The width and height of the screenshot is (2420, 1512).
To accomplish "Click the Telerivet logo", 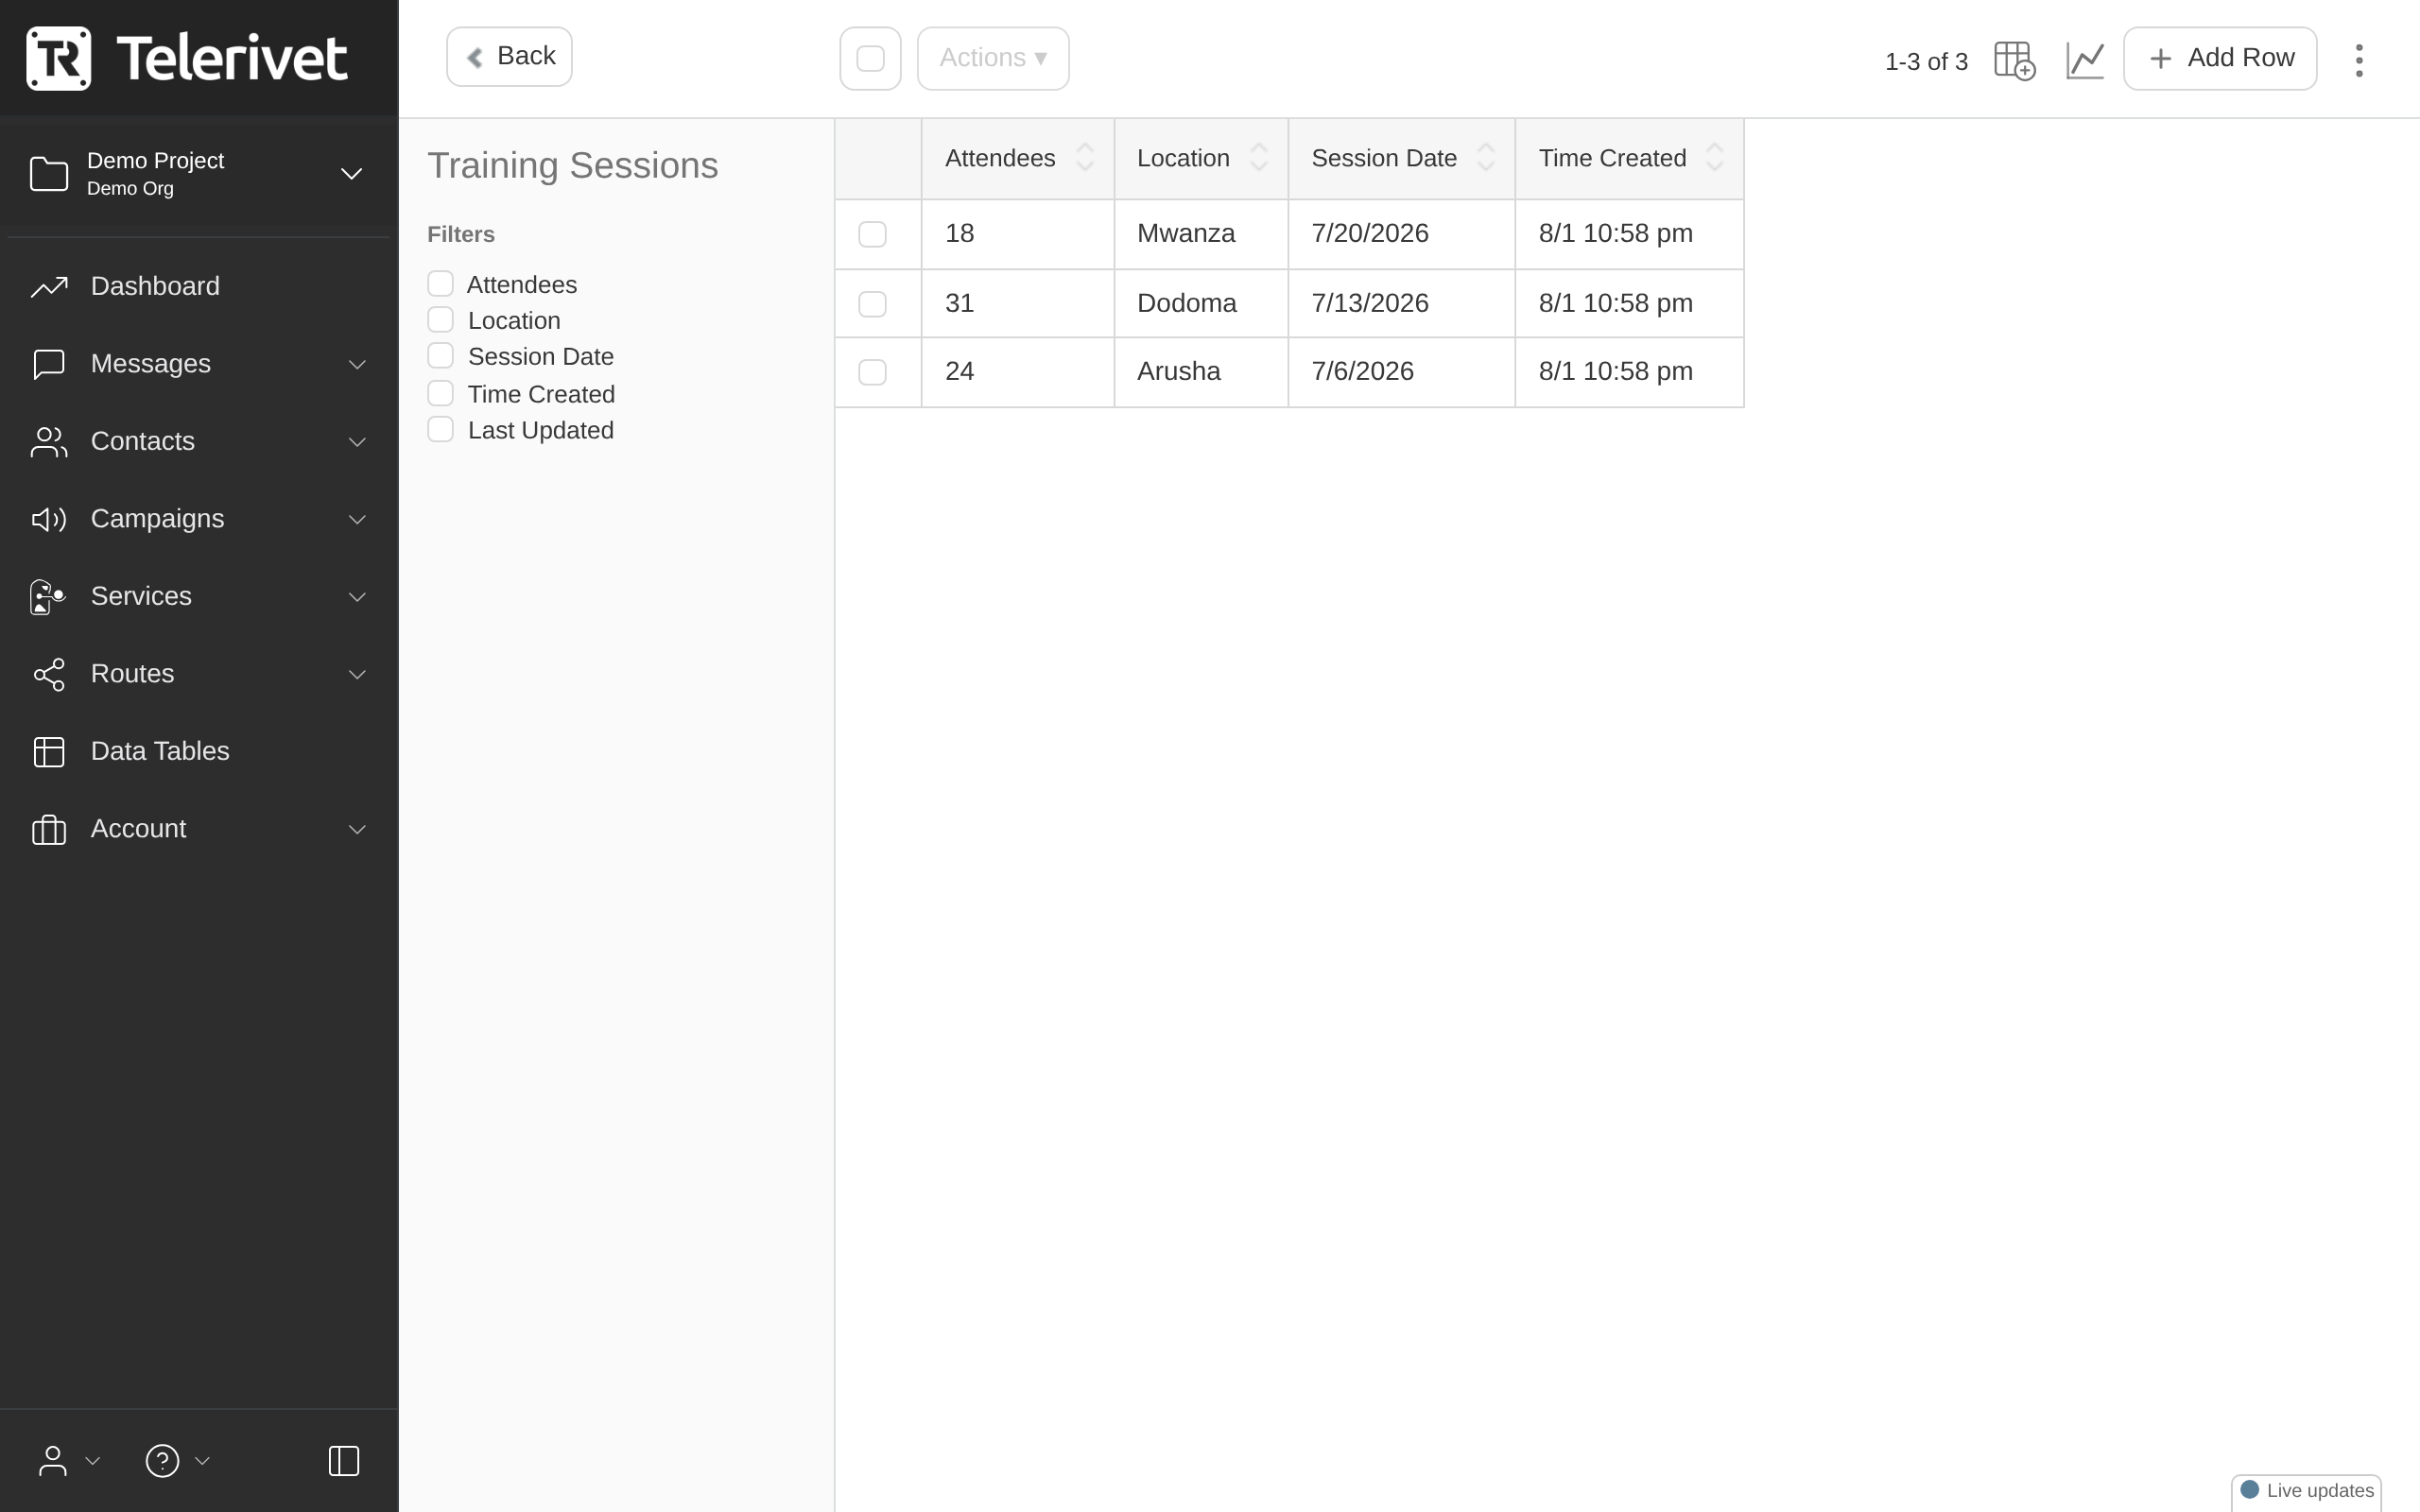I will click(187, 58).
